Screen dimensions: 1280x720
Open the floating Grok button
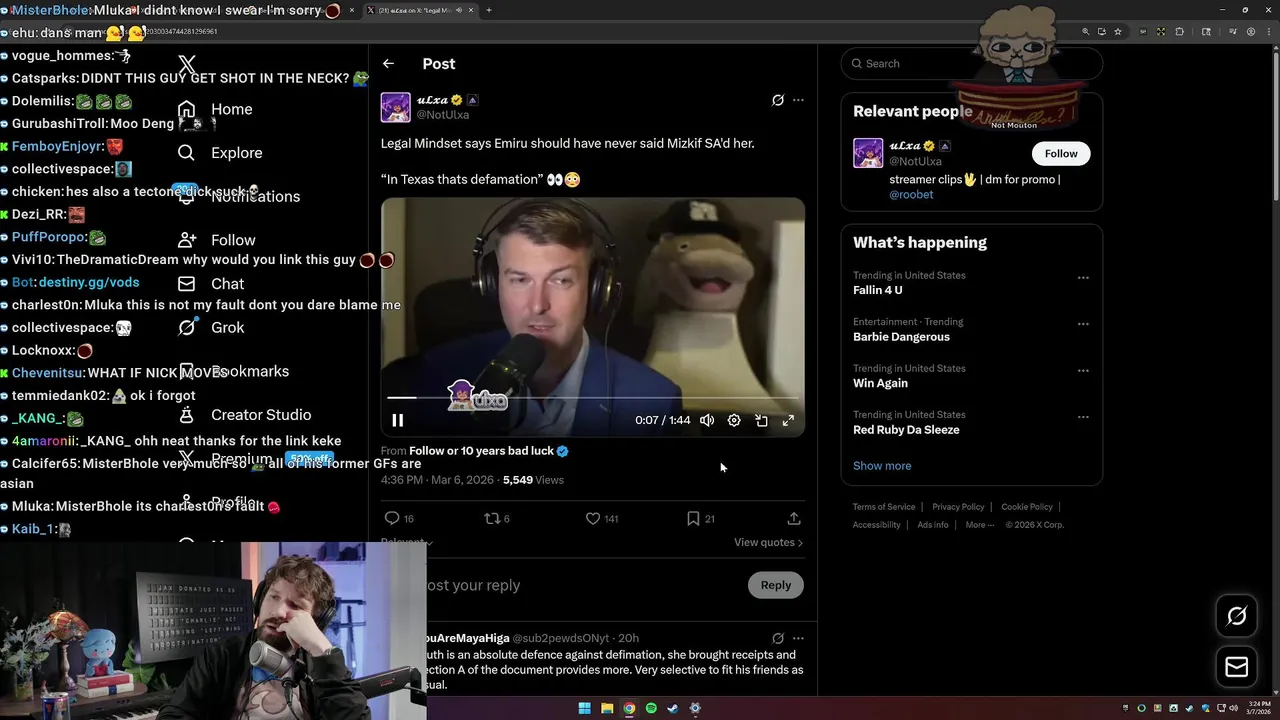click(1237, 617)
